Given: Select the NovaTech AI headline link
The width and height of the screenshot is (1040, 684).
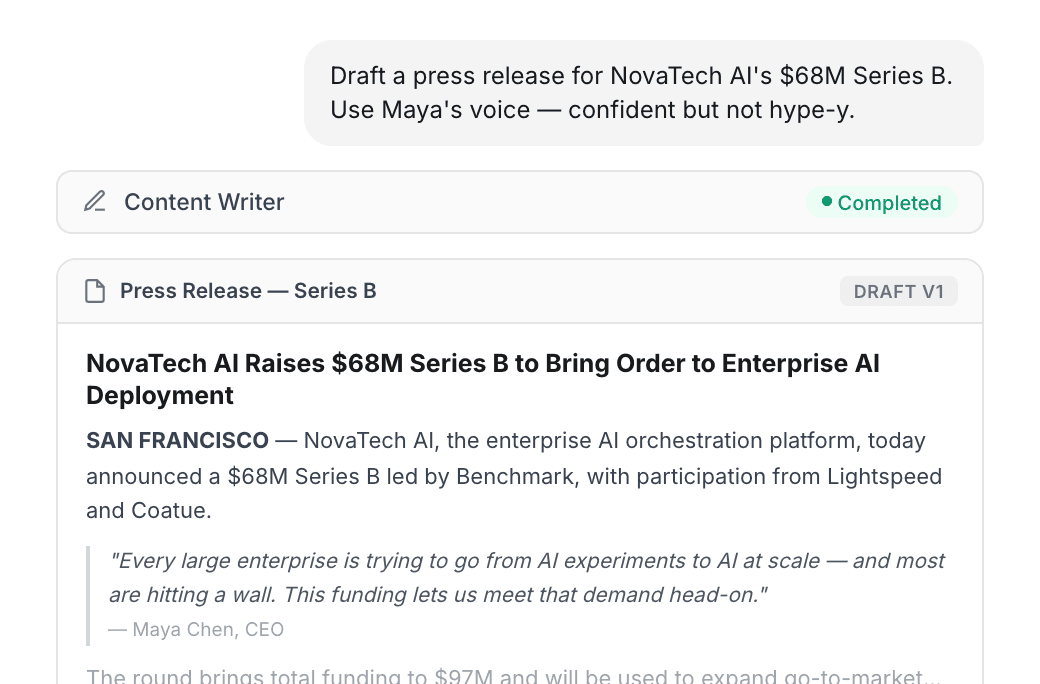Looking at the screenshot, I should tap(483, 379).
